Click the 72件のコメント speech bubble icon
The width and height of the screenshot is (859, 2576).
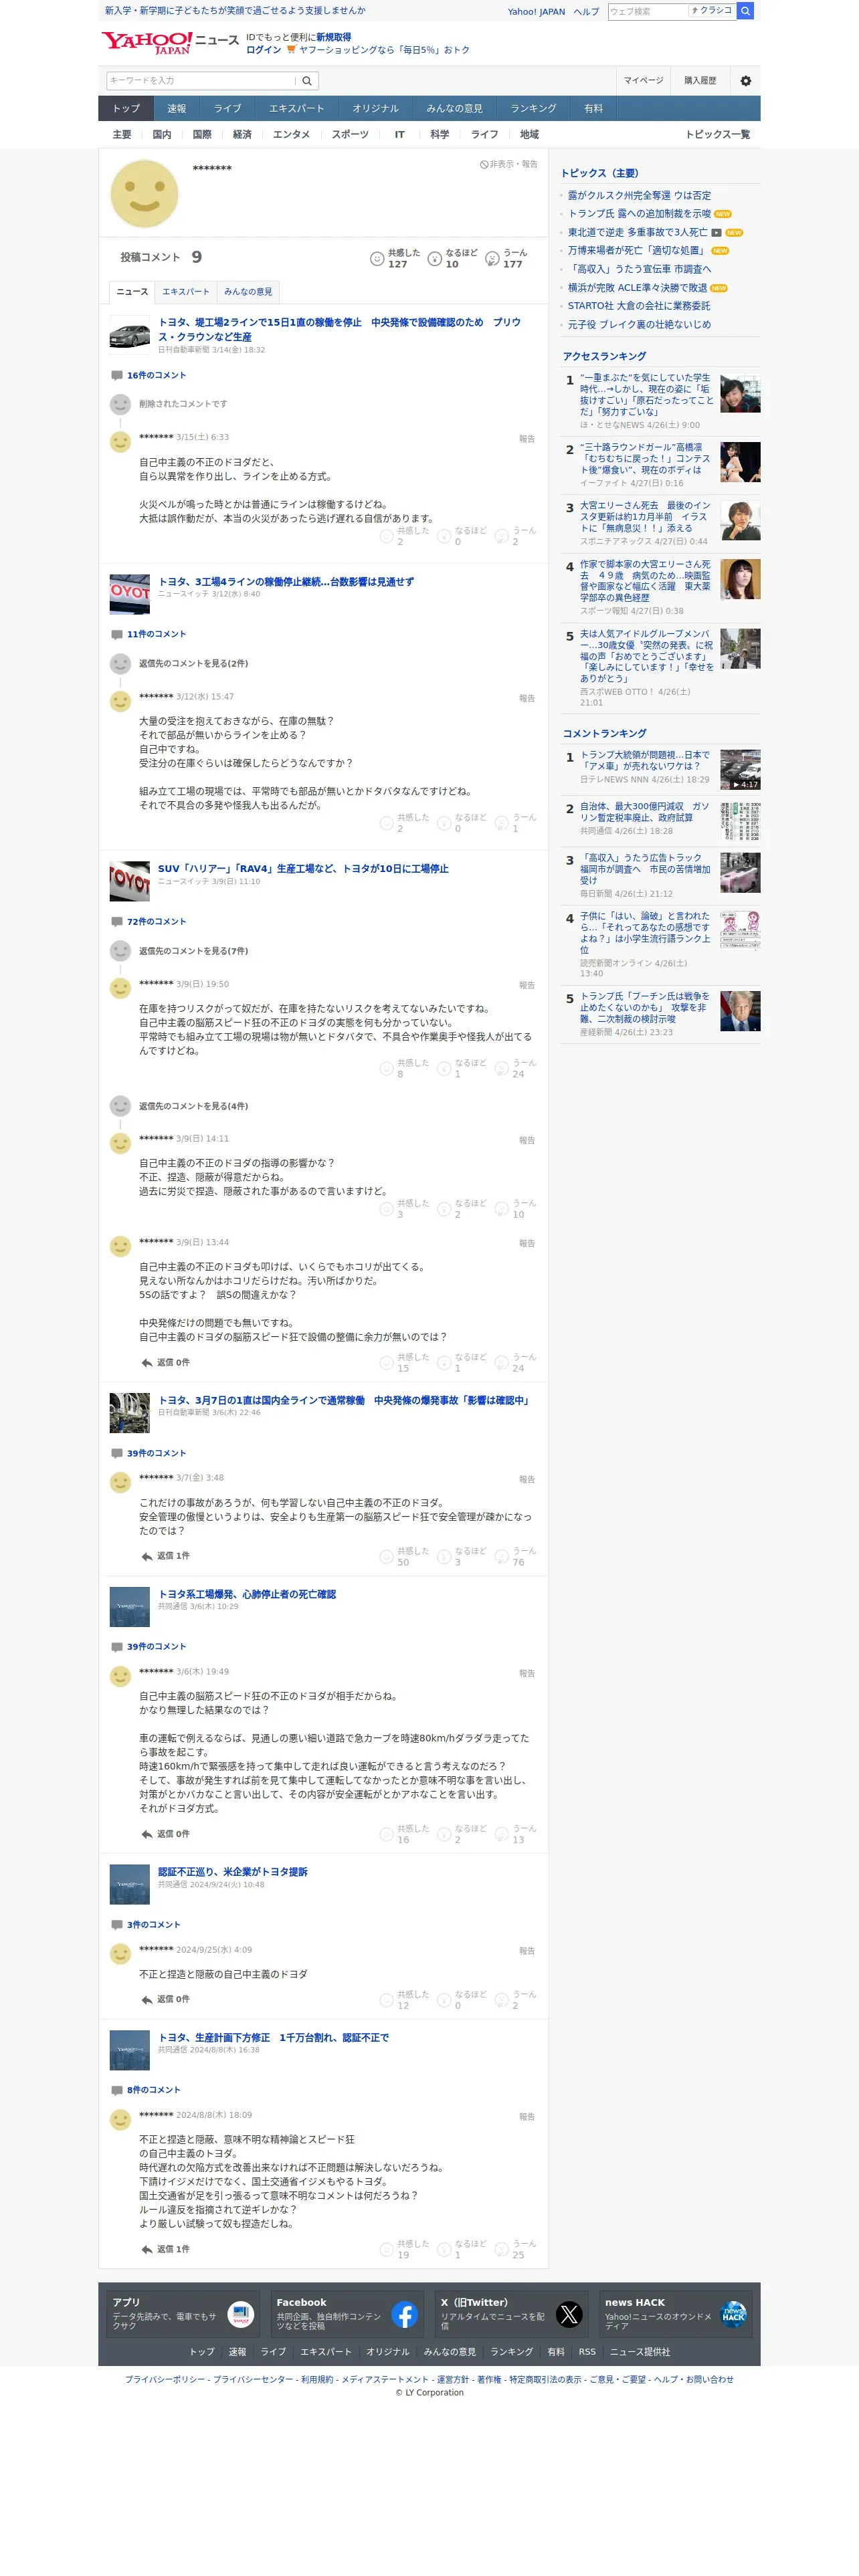pyautogui.click(x=117, y=922)
